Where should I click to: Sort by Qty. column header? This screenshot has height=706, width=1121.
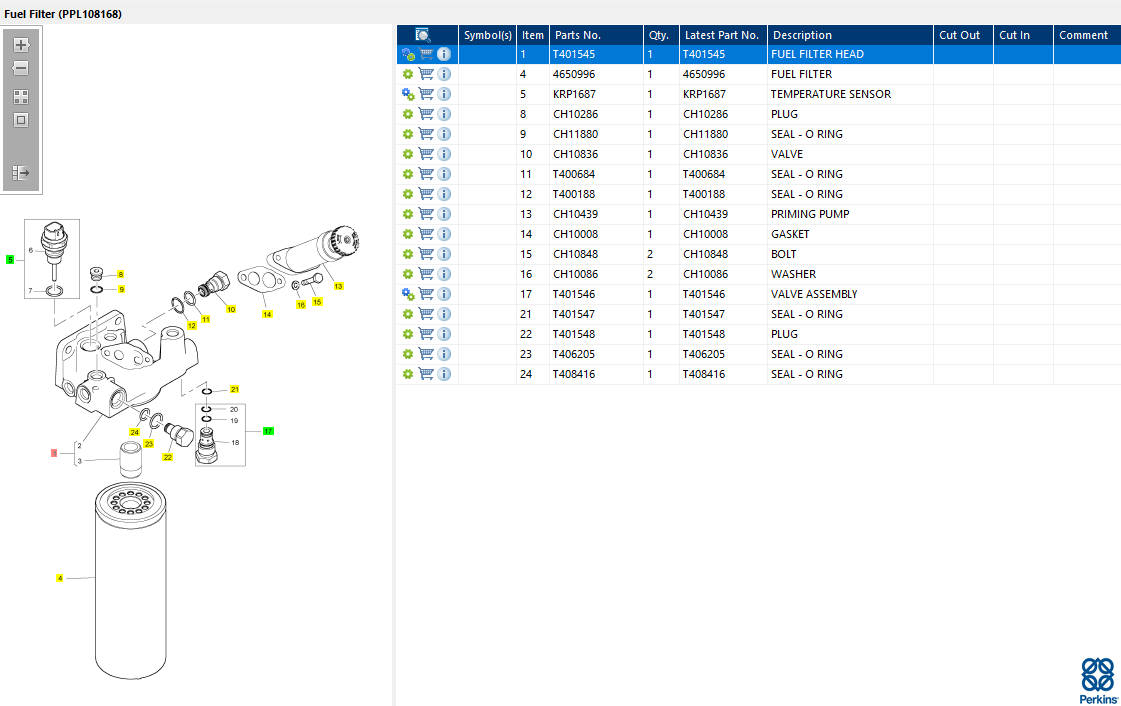(x=661, y=35)
